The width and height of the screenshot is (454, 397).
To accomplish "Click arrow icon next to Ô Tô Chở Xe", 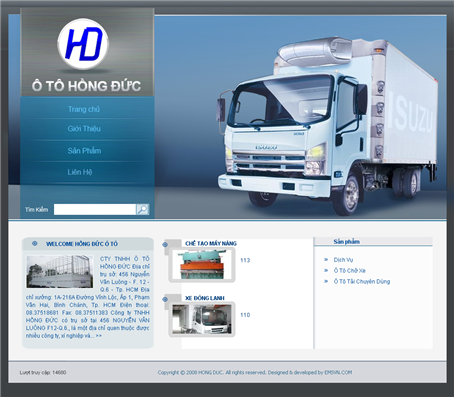I will pos(326,270).
